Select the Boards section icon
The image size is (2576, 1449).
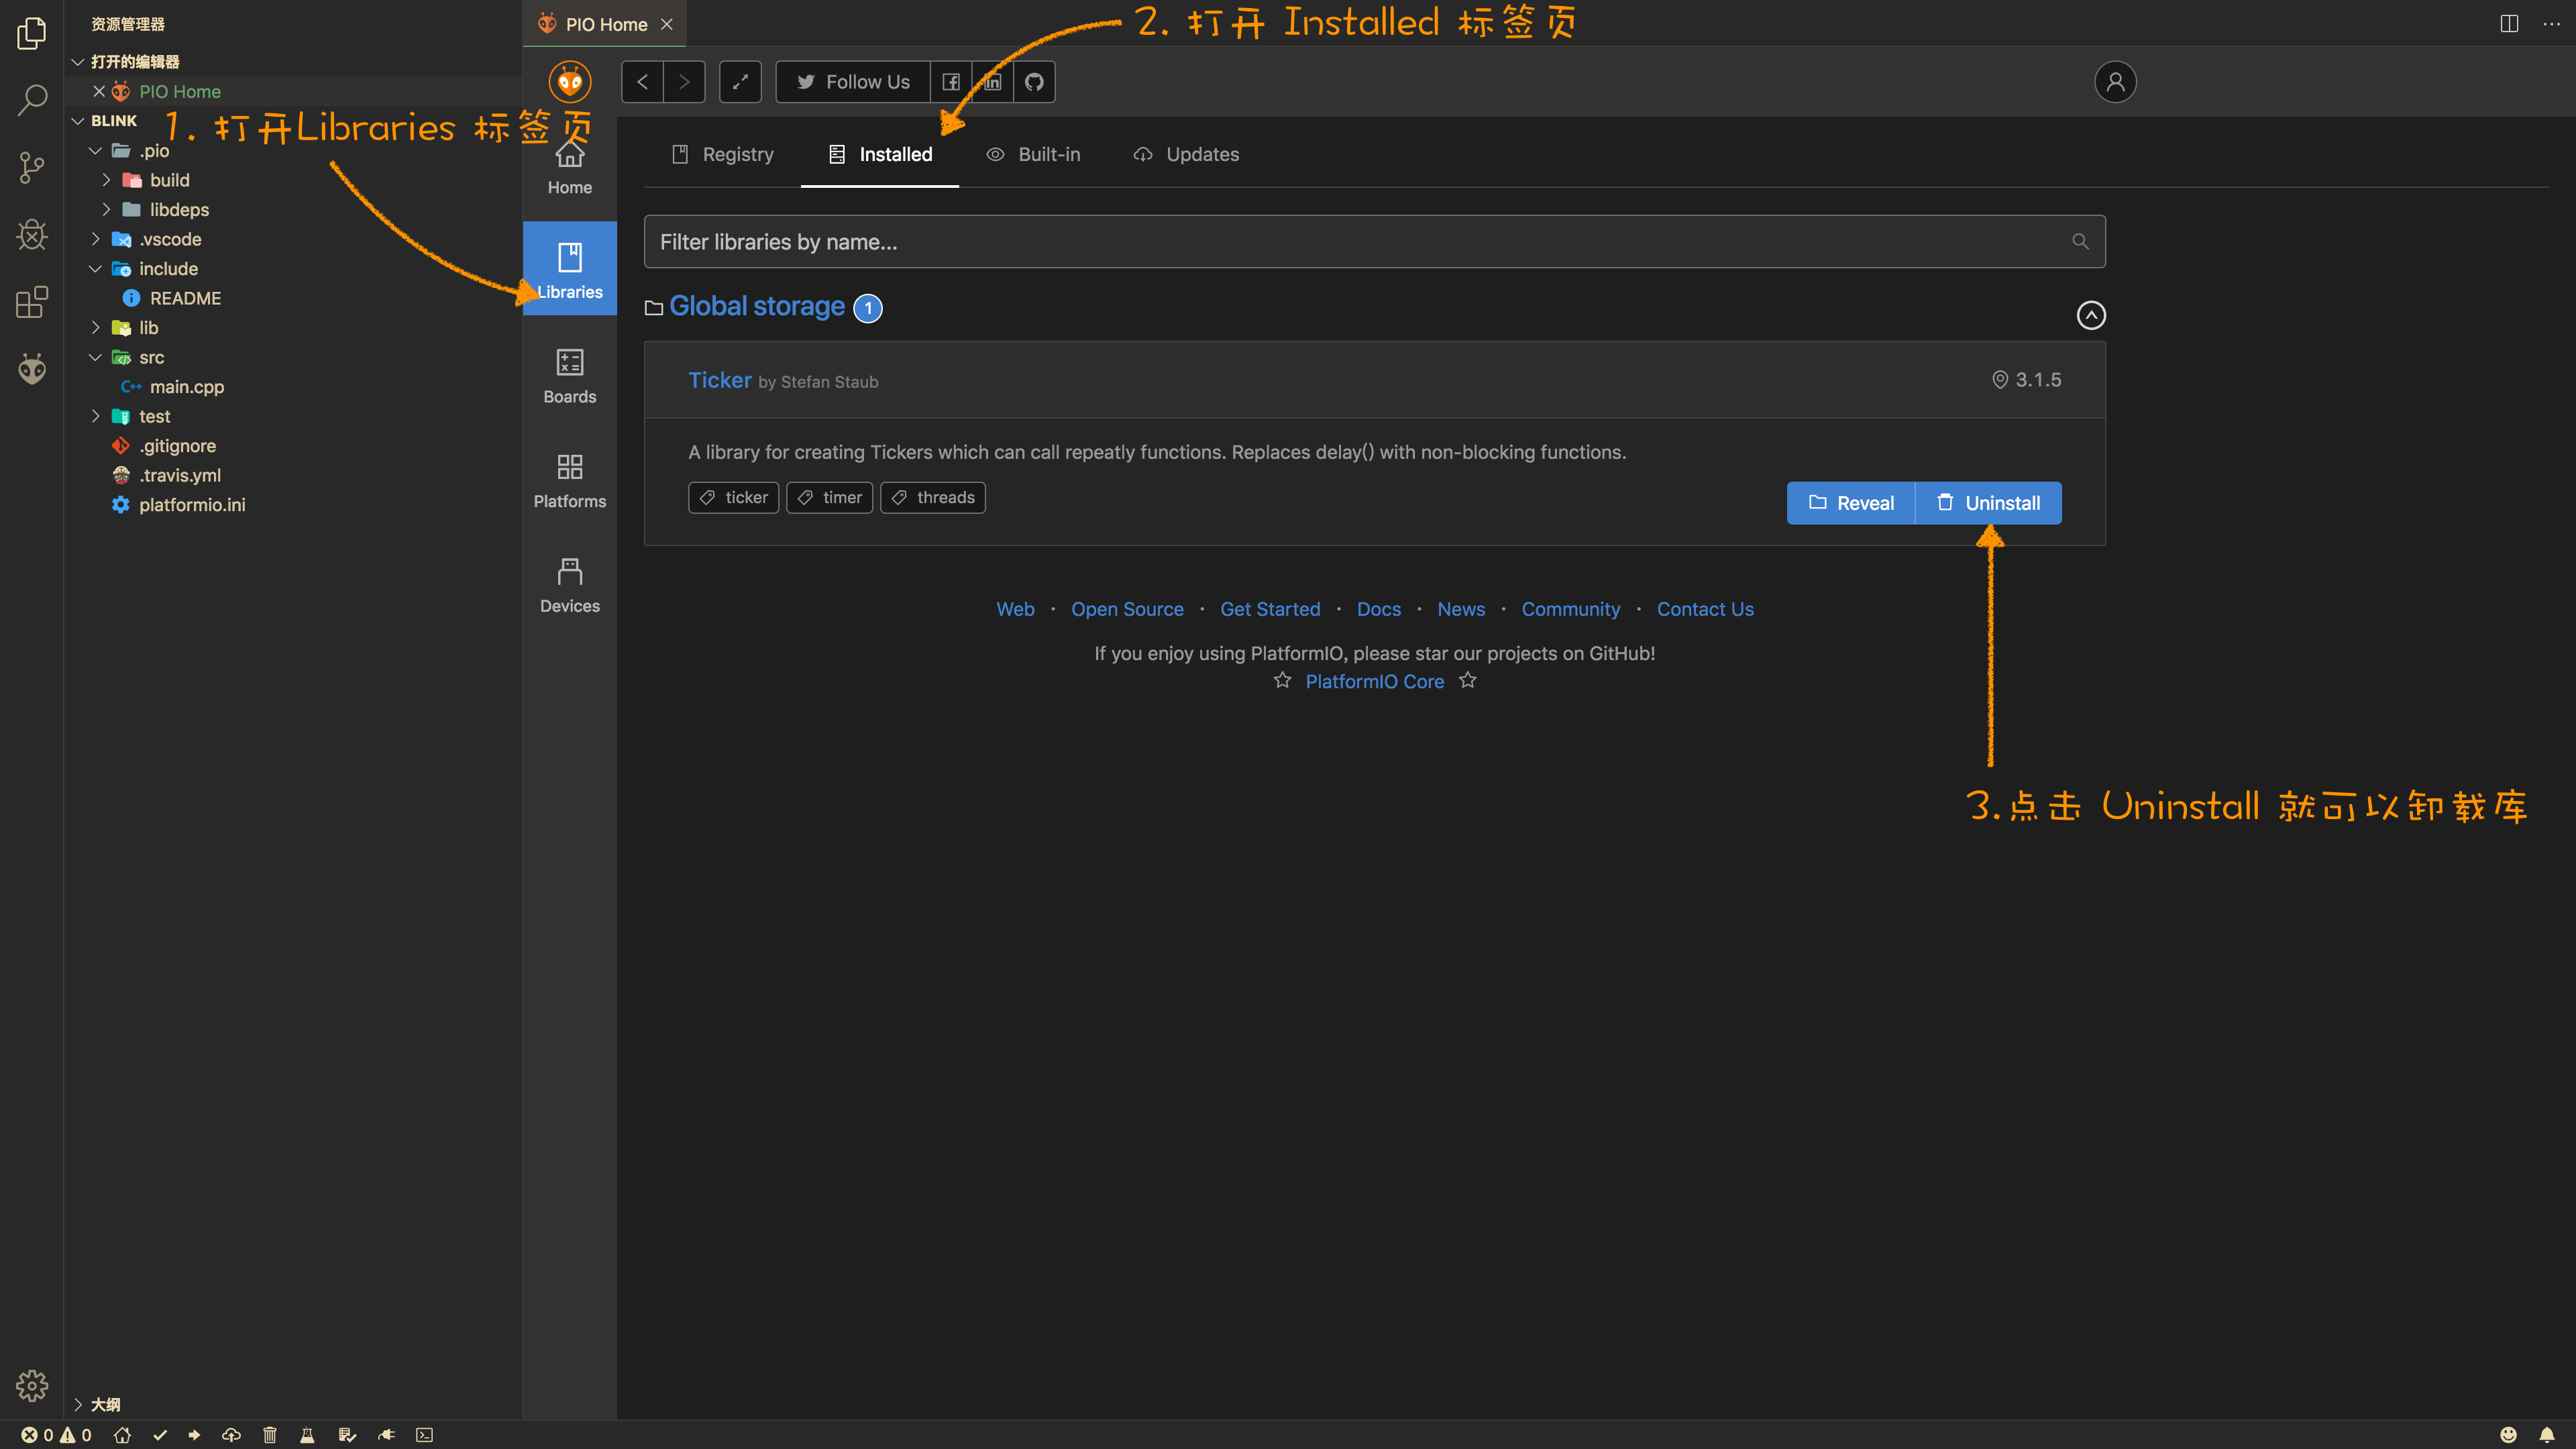(569, 375)
